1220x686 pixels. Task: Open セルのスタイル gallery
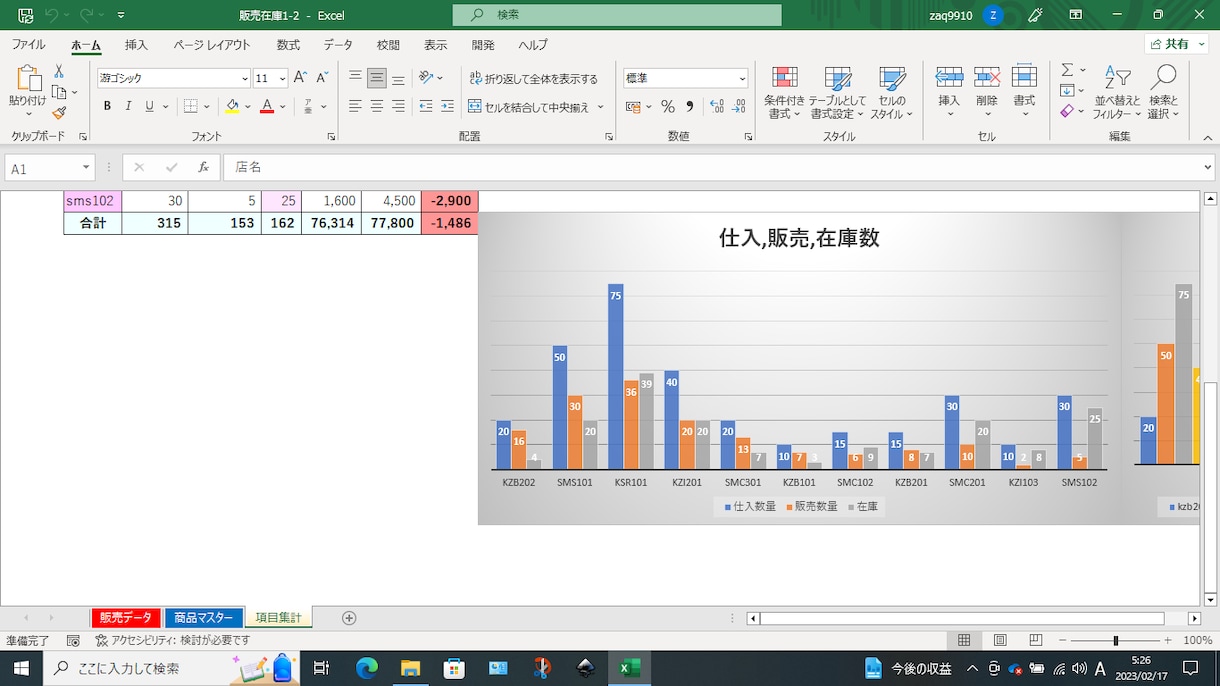click(891, 93)
